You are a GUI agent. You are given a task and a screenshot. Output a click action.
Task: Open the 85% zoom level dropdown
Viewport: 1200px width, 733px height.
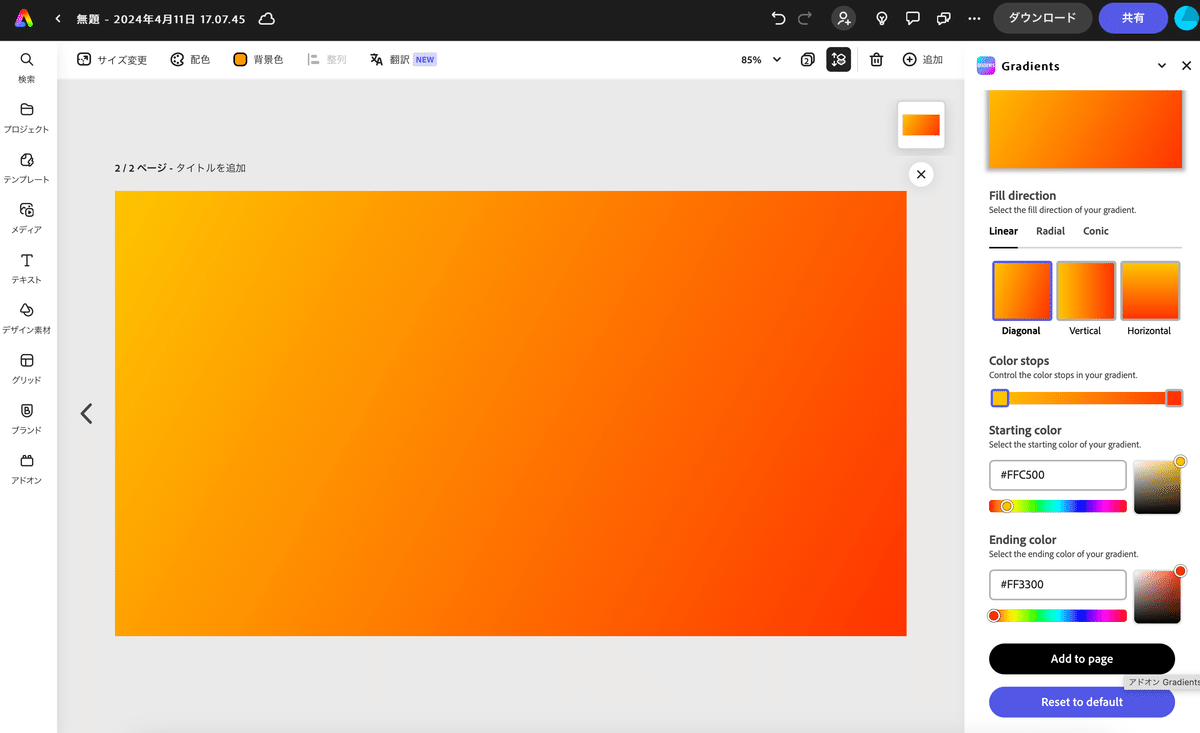[760, 59]
